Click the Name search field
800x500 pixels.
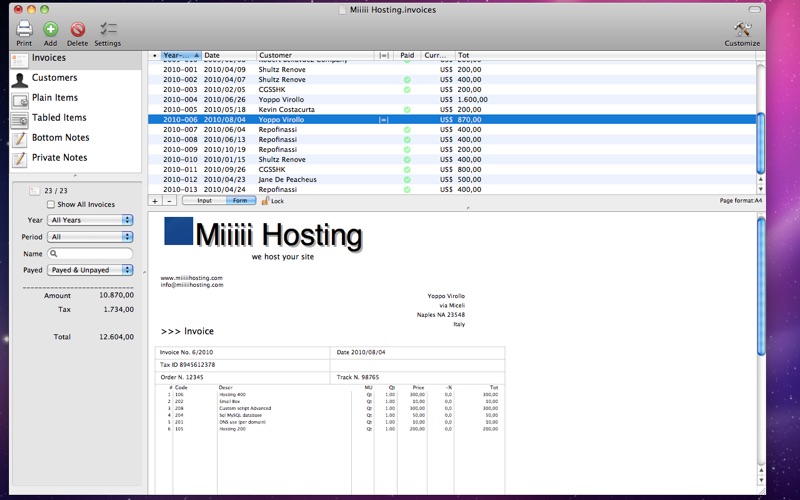click(90, 254)
